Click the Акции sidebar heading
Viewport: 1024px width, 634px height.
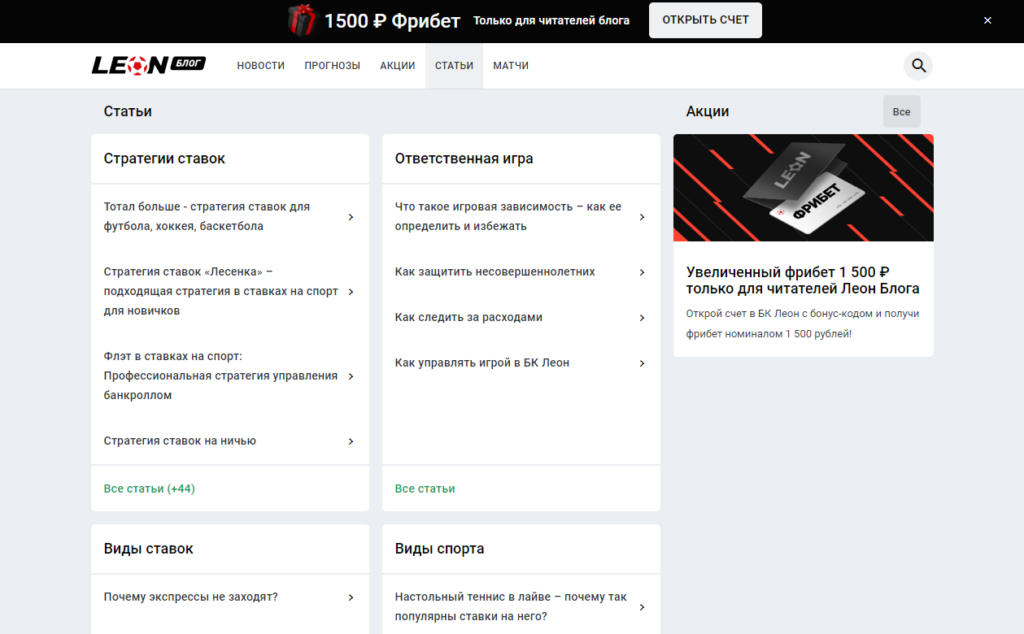coord(707,112)
